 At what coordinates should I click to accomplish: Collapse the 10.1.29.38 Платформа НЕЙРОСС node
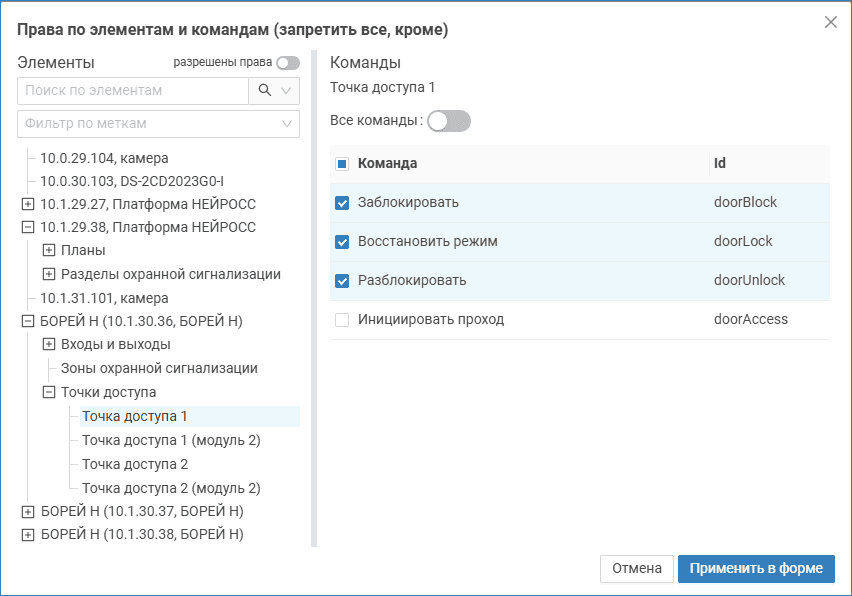27,227
